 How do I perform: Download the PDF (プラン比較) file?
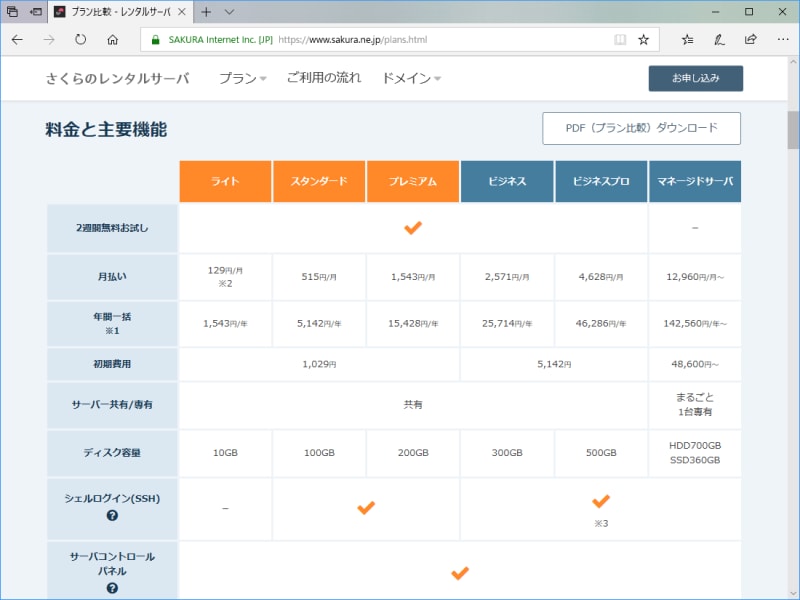pos(641,128)
